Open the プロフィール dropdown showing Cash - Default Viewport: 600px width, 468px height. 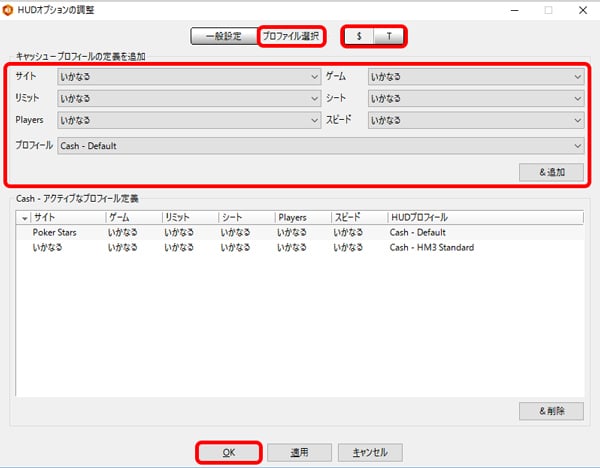320,146
